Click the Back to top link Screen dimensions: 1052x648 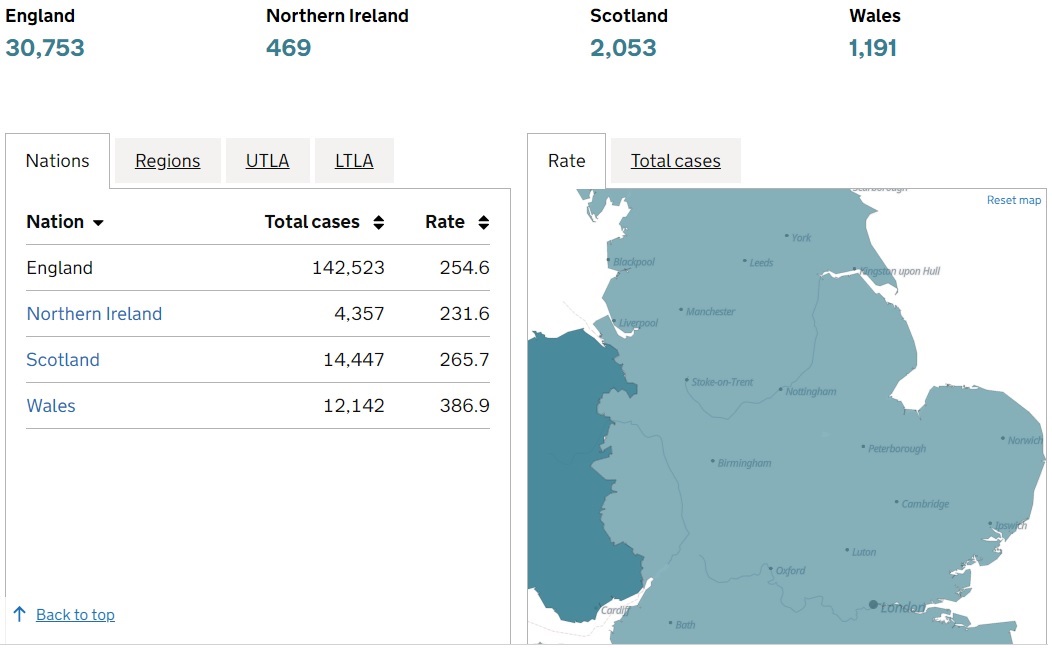[x=75, y=615]
